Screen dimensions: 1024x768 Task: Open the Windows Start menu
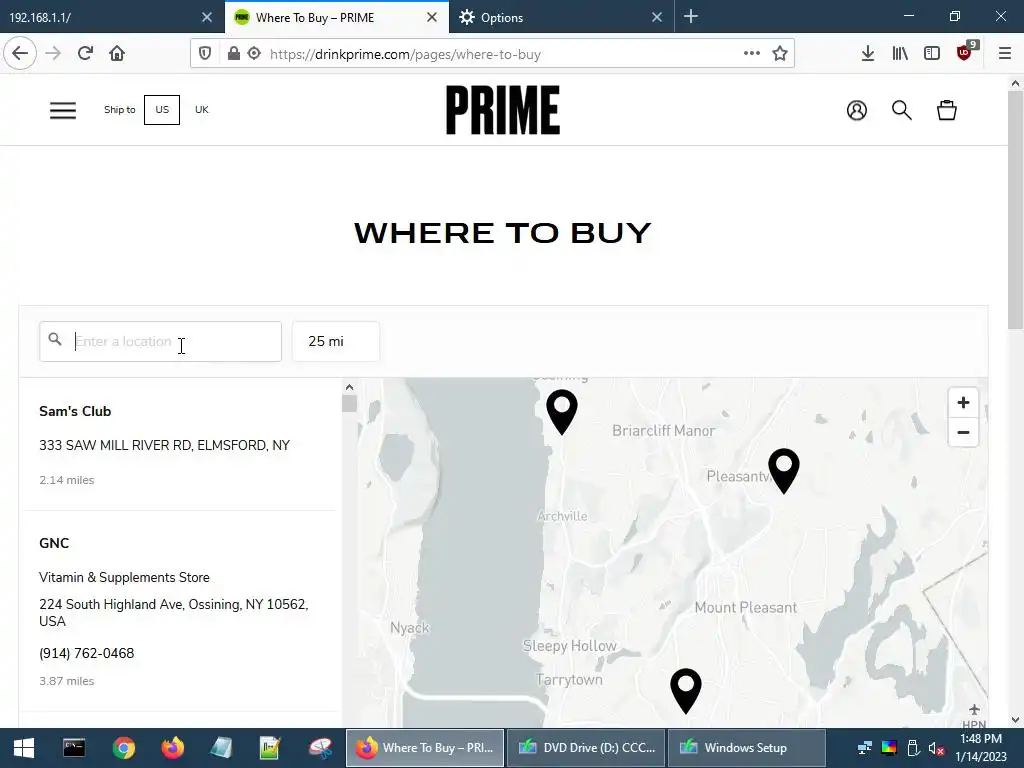point(24,748)
